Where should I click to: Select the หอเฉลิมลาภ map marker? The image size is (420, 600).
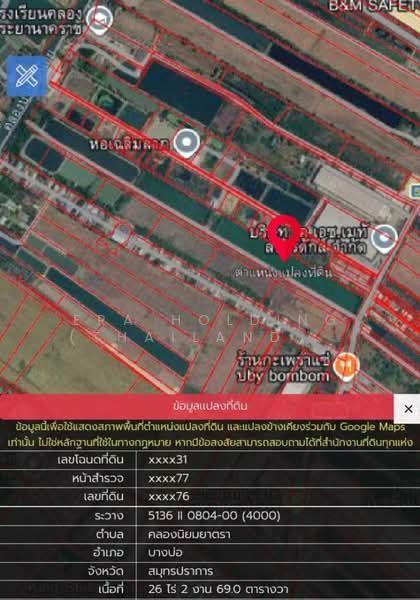(x=187, y=143)
